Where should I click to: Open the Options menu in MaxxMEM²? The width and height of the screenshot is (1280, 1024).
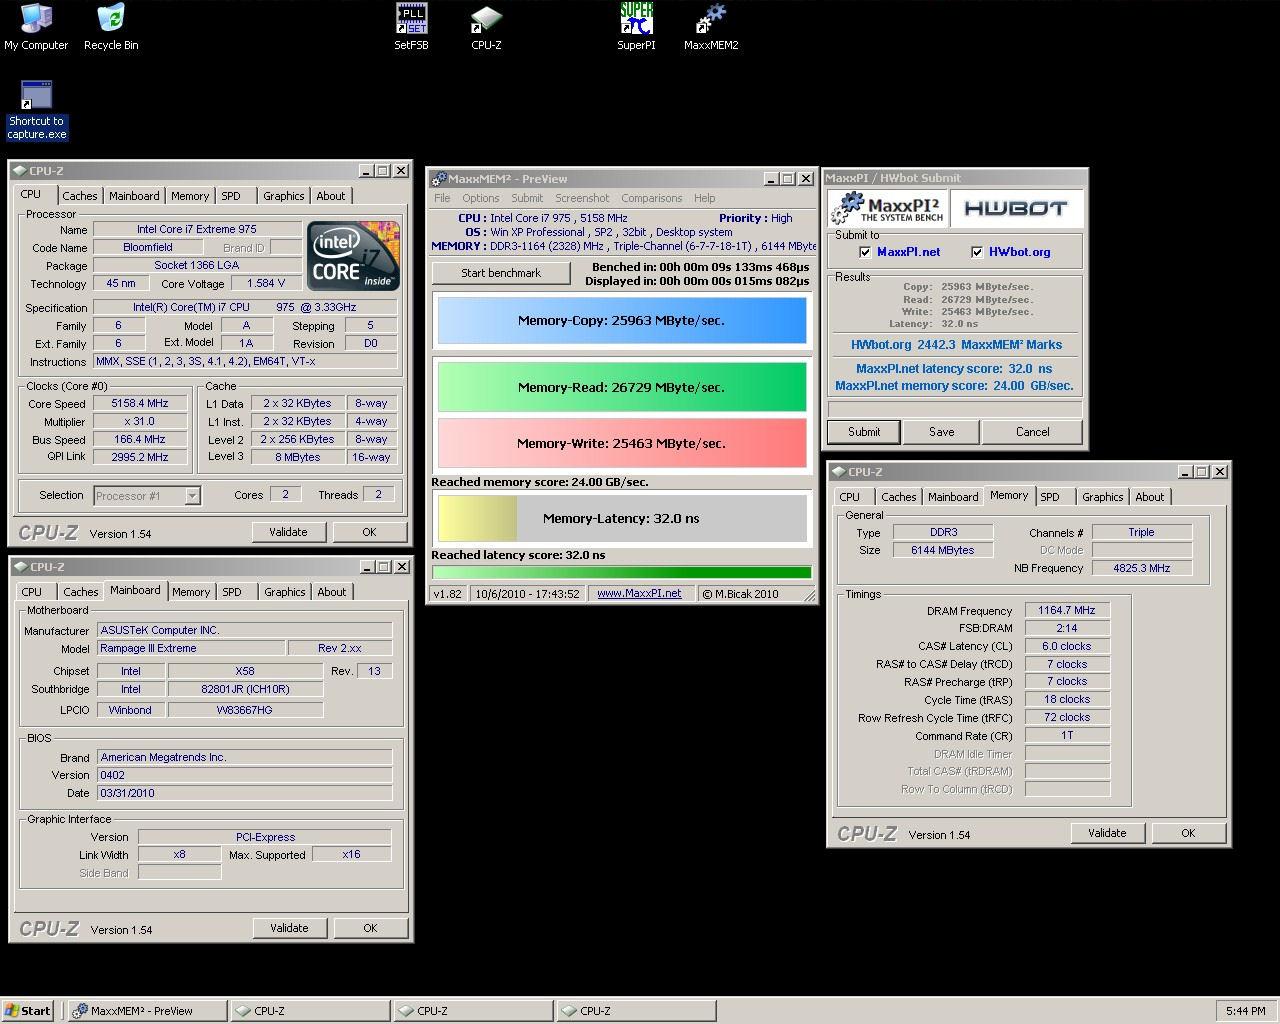(x=480, y=198)
